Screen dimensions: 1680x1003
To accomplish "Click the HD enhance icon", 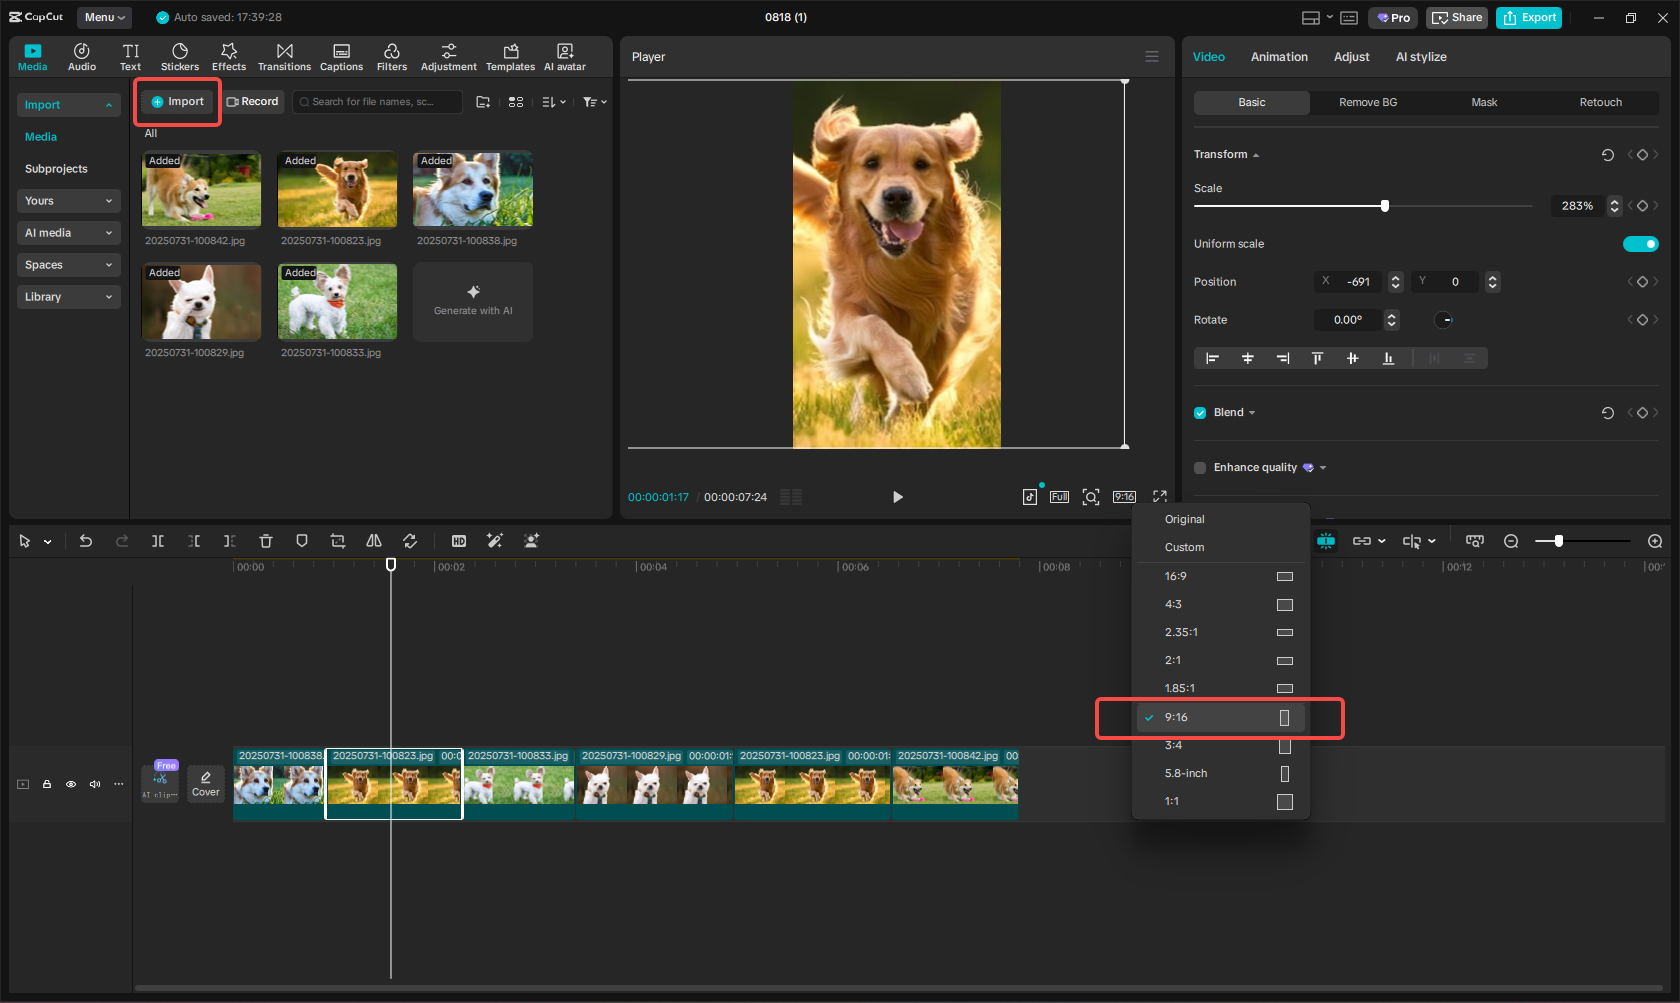I will [x=458, y=541].
